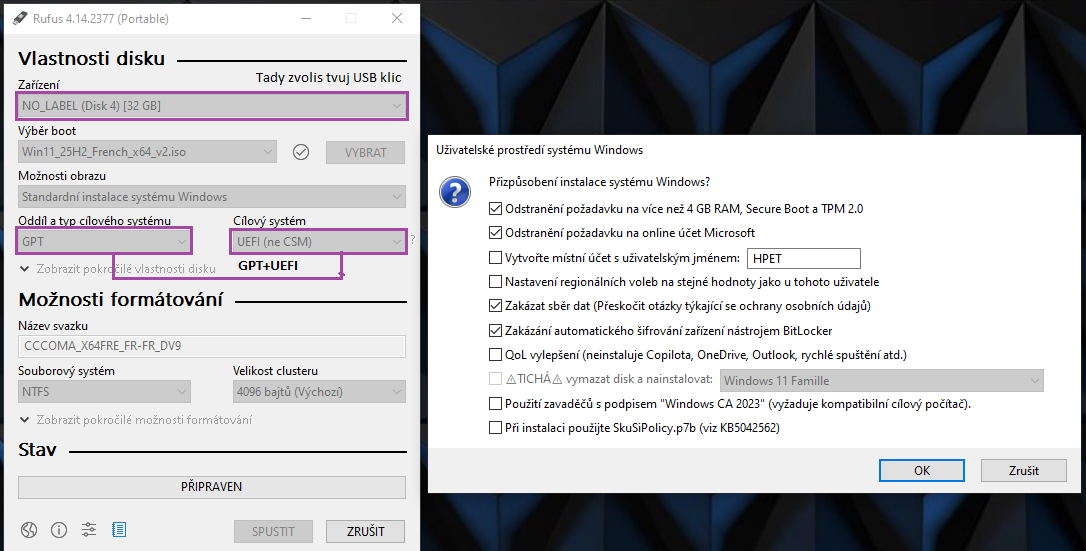Screen dimensions: 1086x551
Task: Click the Rufus title bar app icon
Action: pyautogui.click(x=19, y=19)
